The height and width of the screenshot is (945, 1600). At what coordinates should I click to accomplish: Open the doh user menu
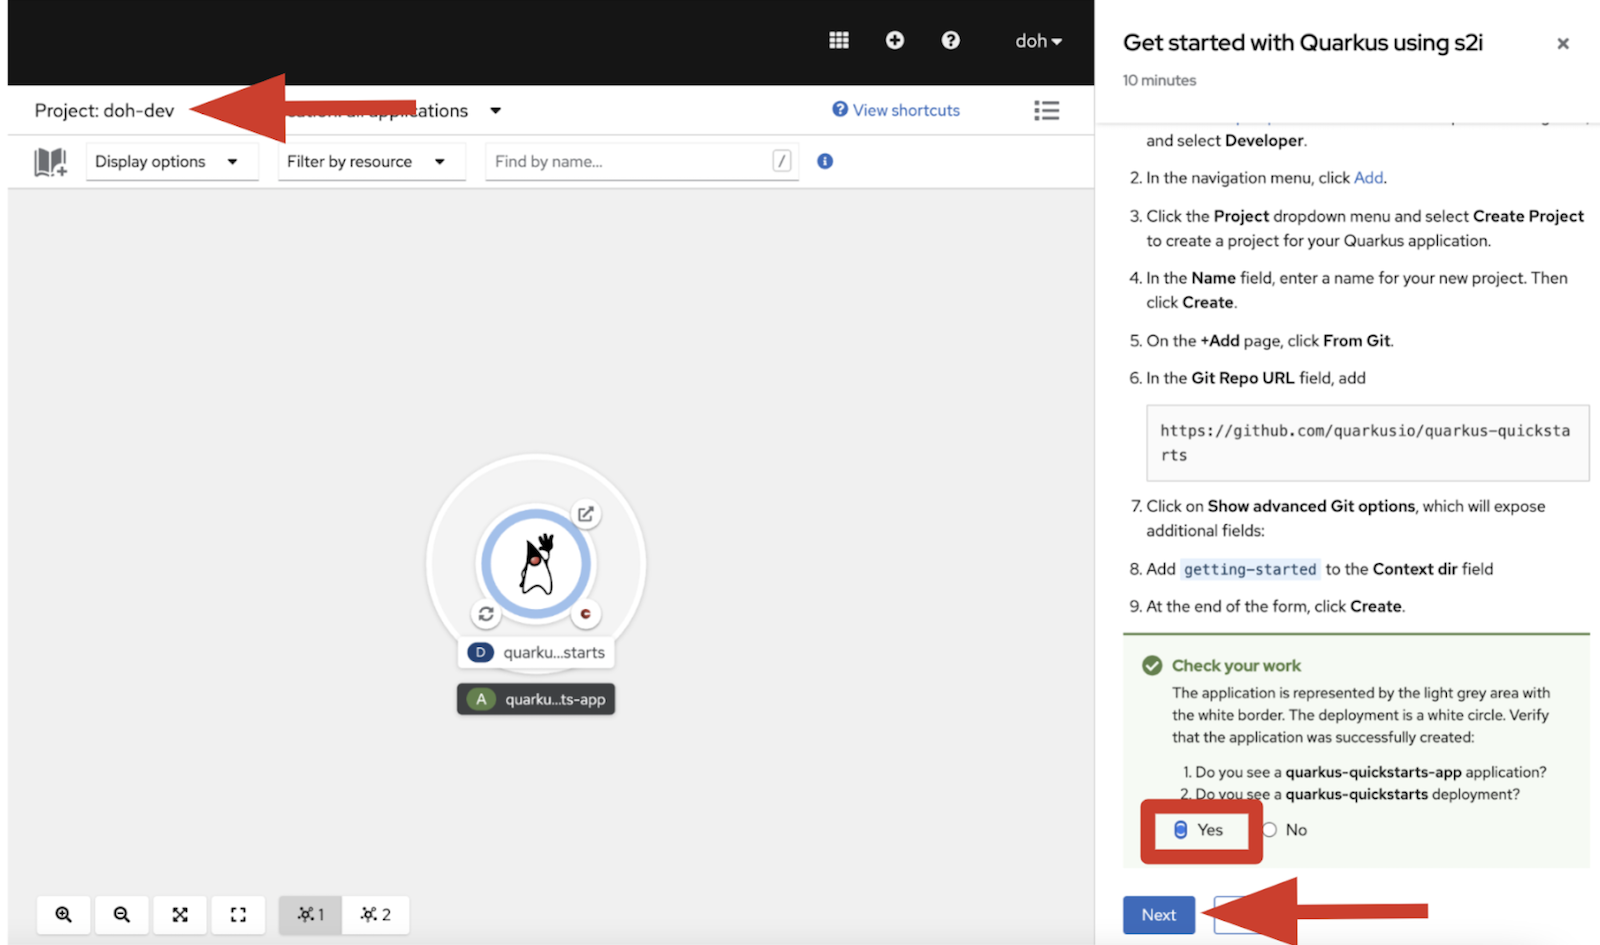tap(1038, 41)
